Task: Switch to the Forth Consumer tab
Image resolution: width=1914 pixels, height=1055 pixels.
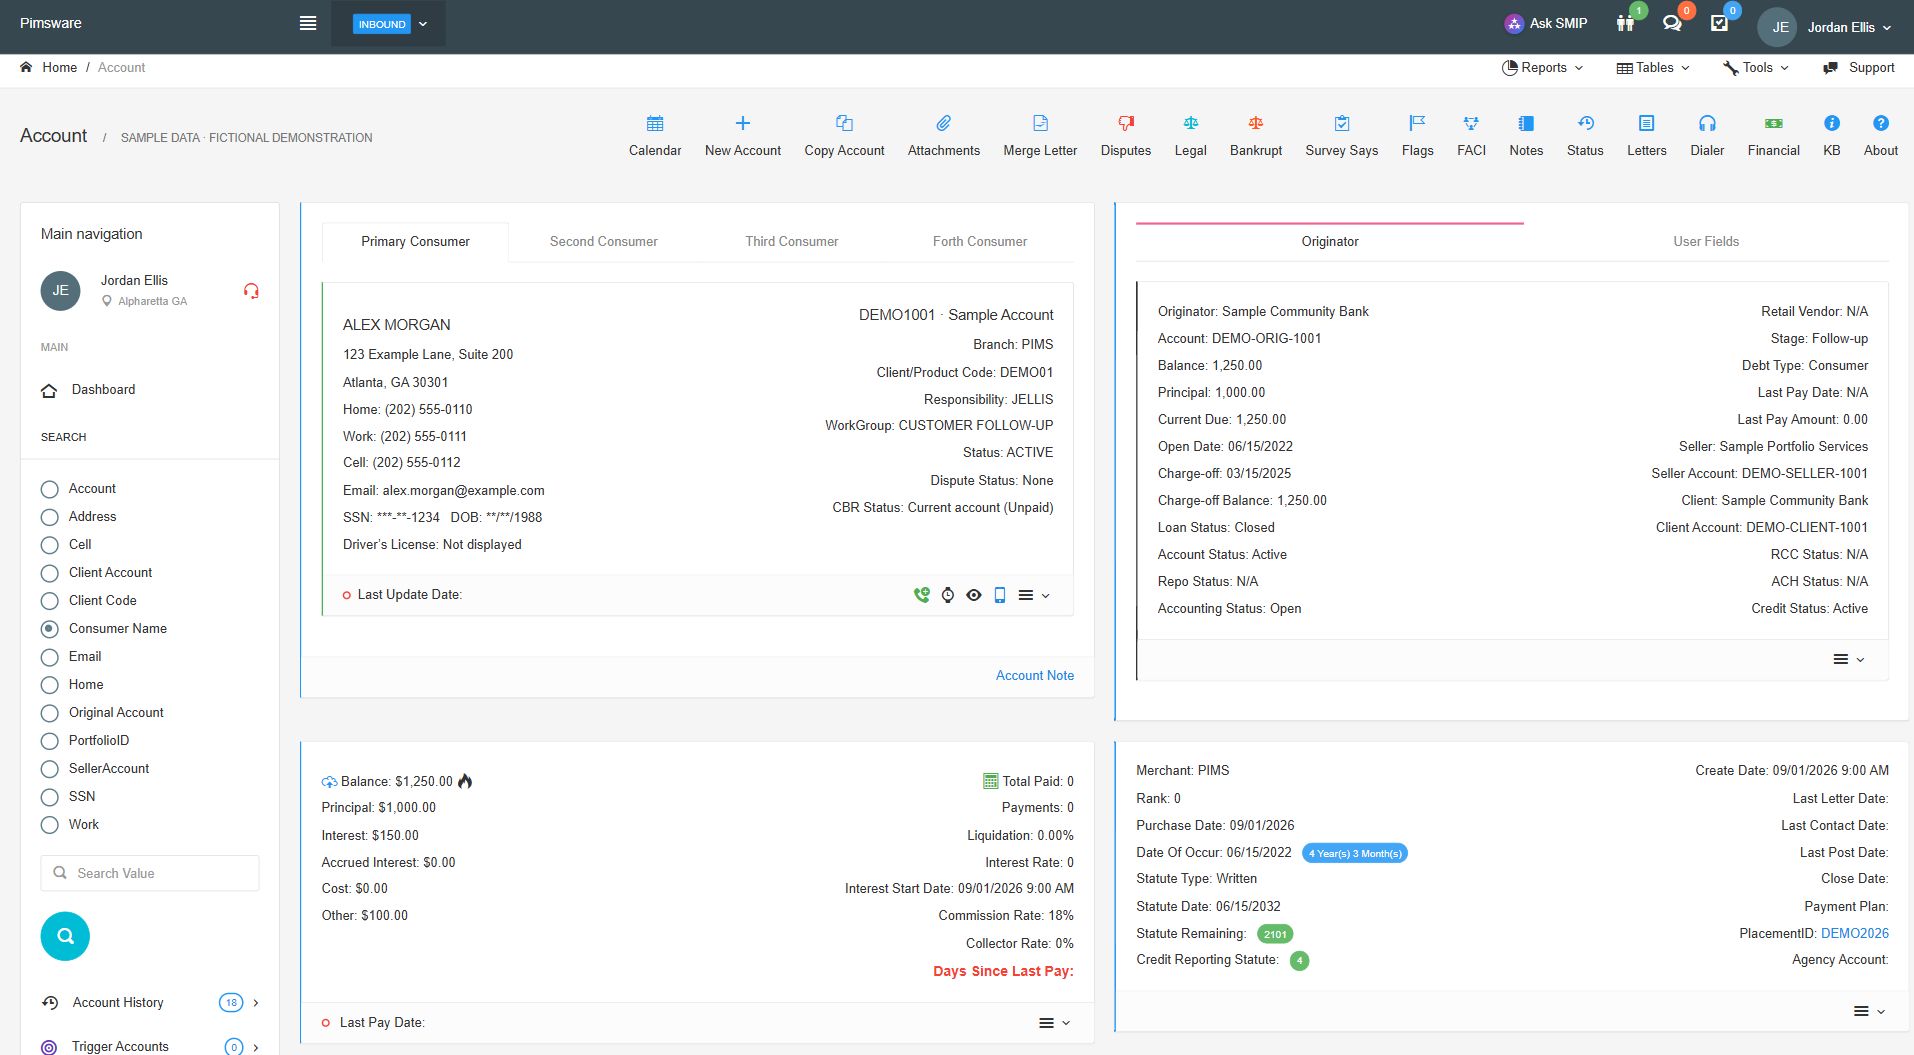Action: 979,241
